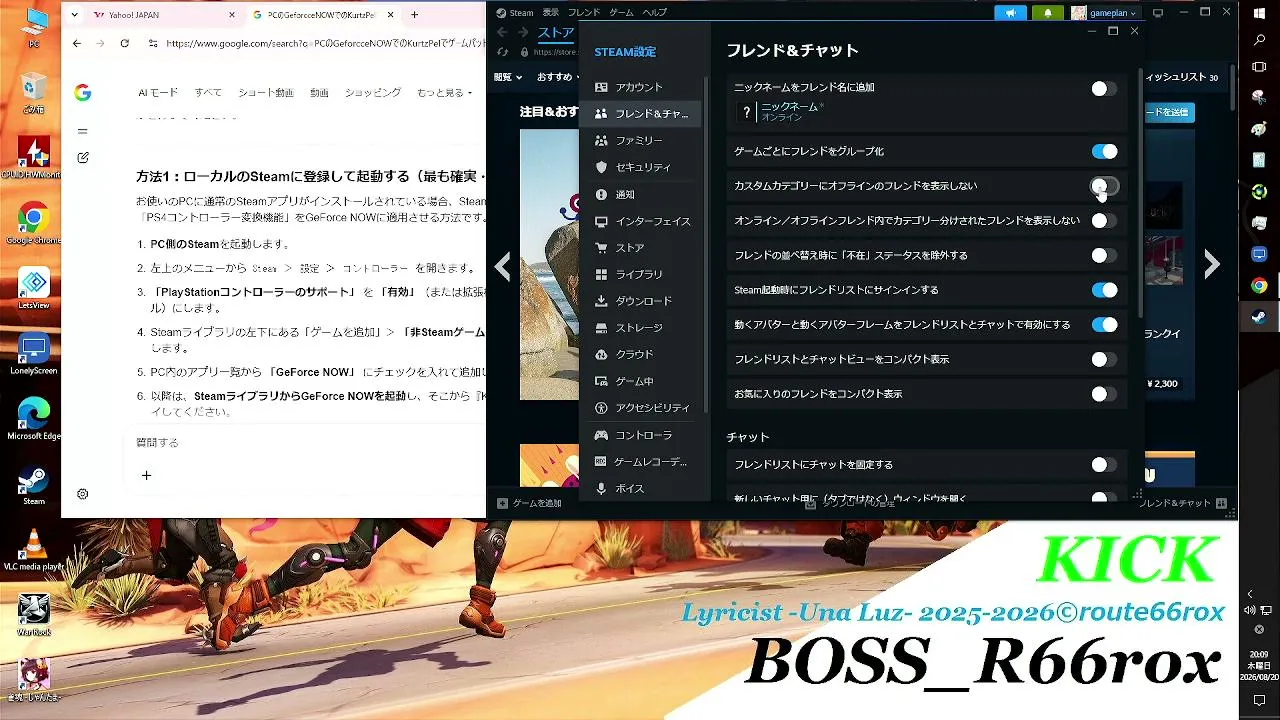
Task: Click the Google 質問する input field
Action: (x=308, y=442)
